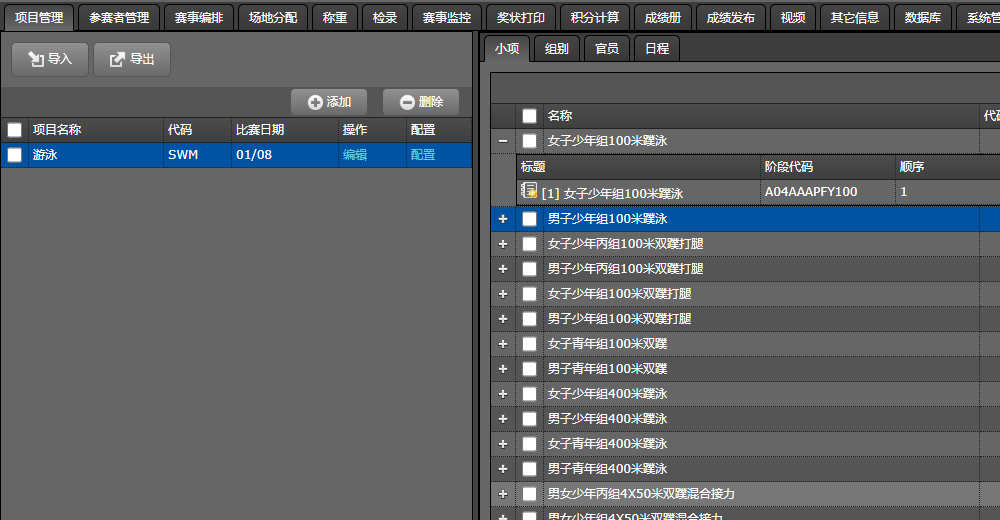Screen dimensions: 1000x520
Task: Sort by the 比赛日期 column header
Action: coord(259,130)
